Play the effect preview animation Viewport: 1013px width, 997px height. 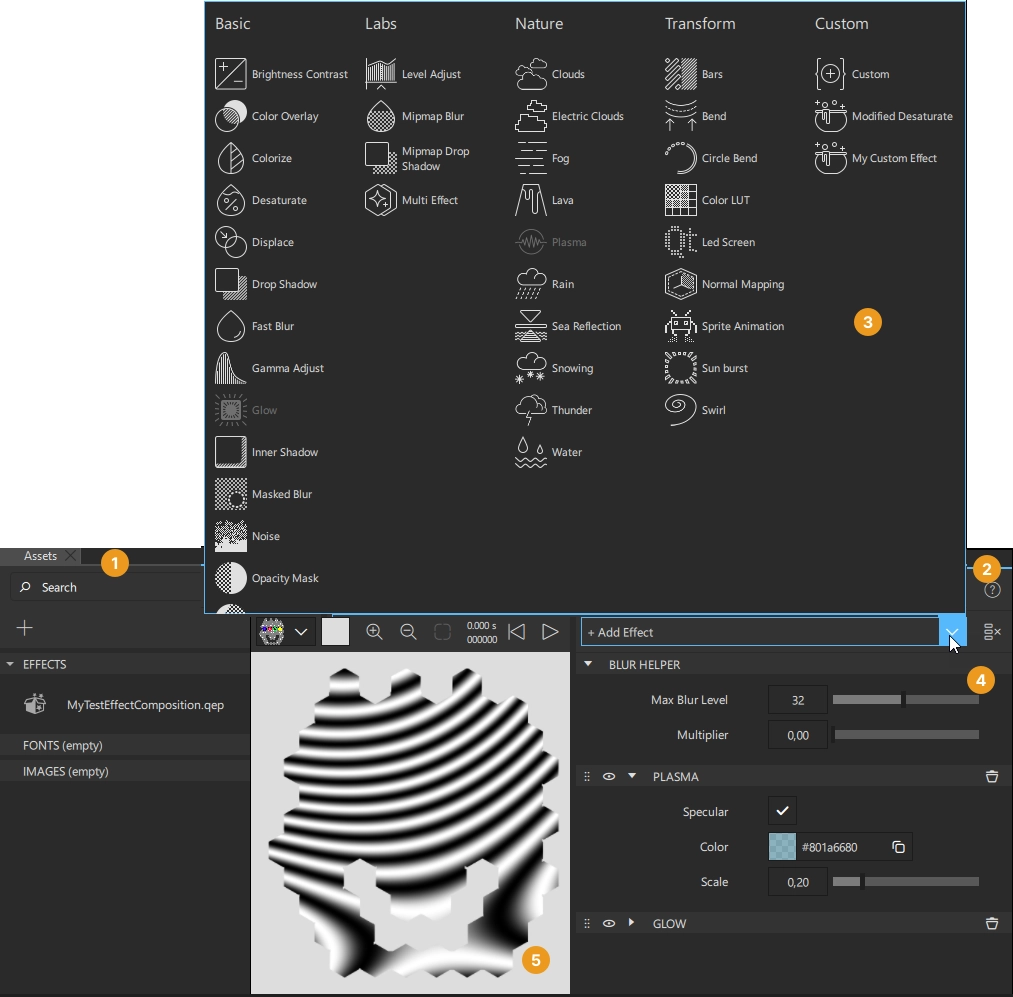549,631
